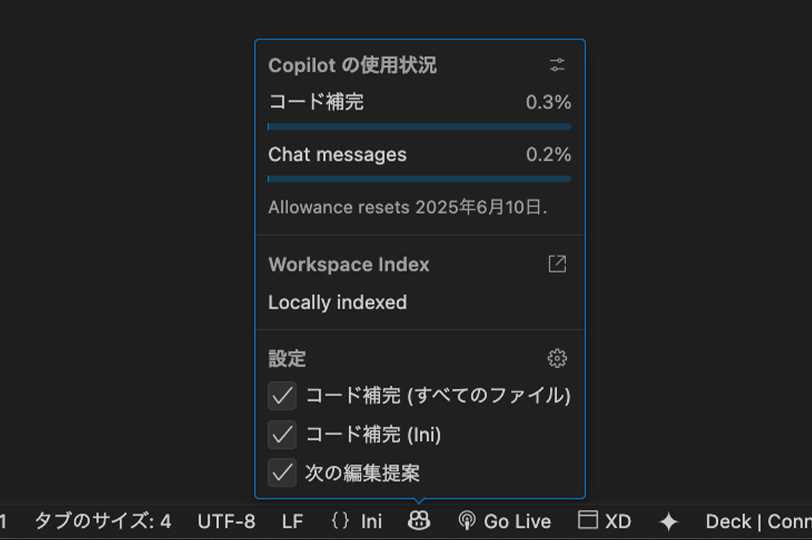This screenshot has height=540, width=812.
Task: Click the curly braces language icon
Action: 340,521
